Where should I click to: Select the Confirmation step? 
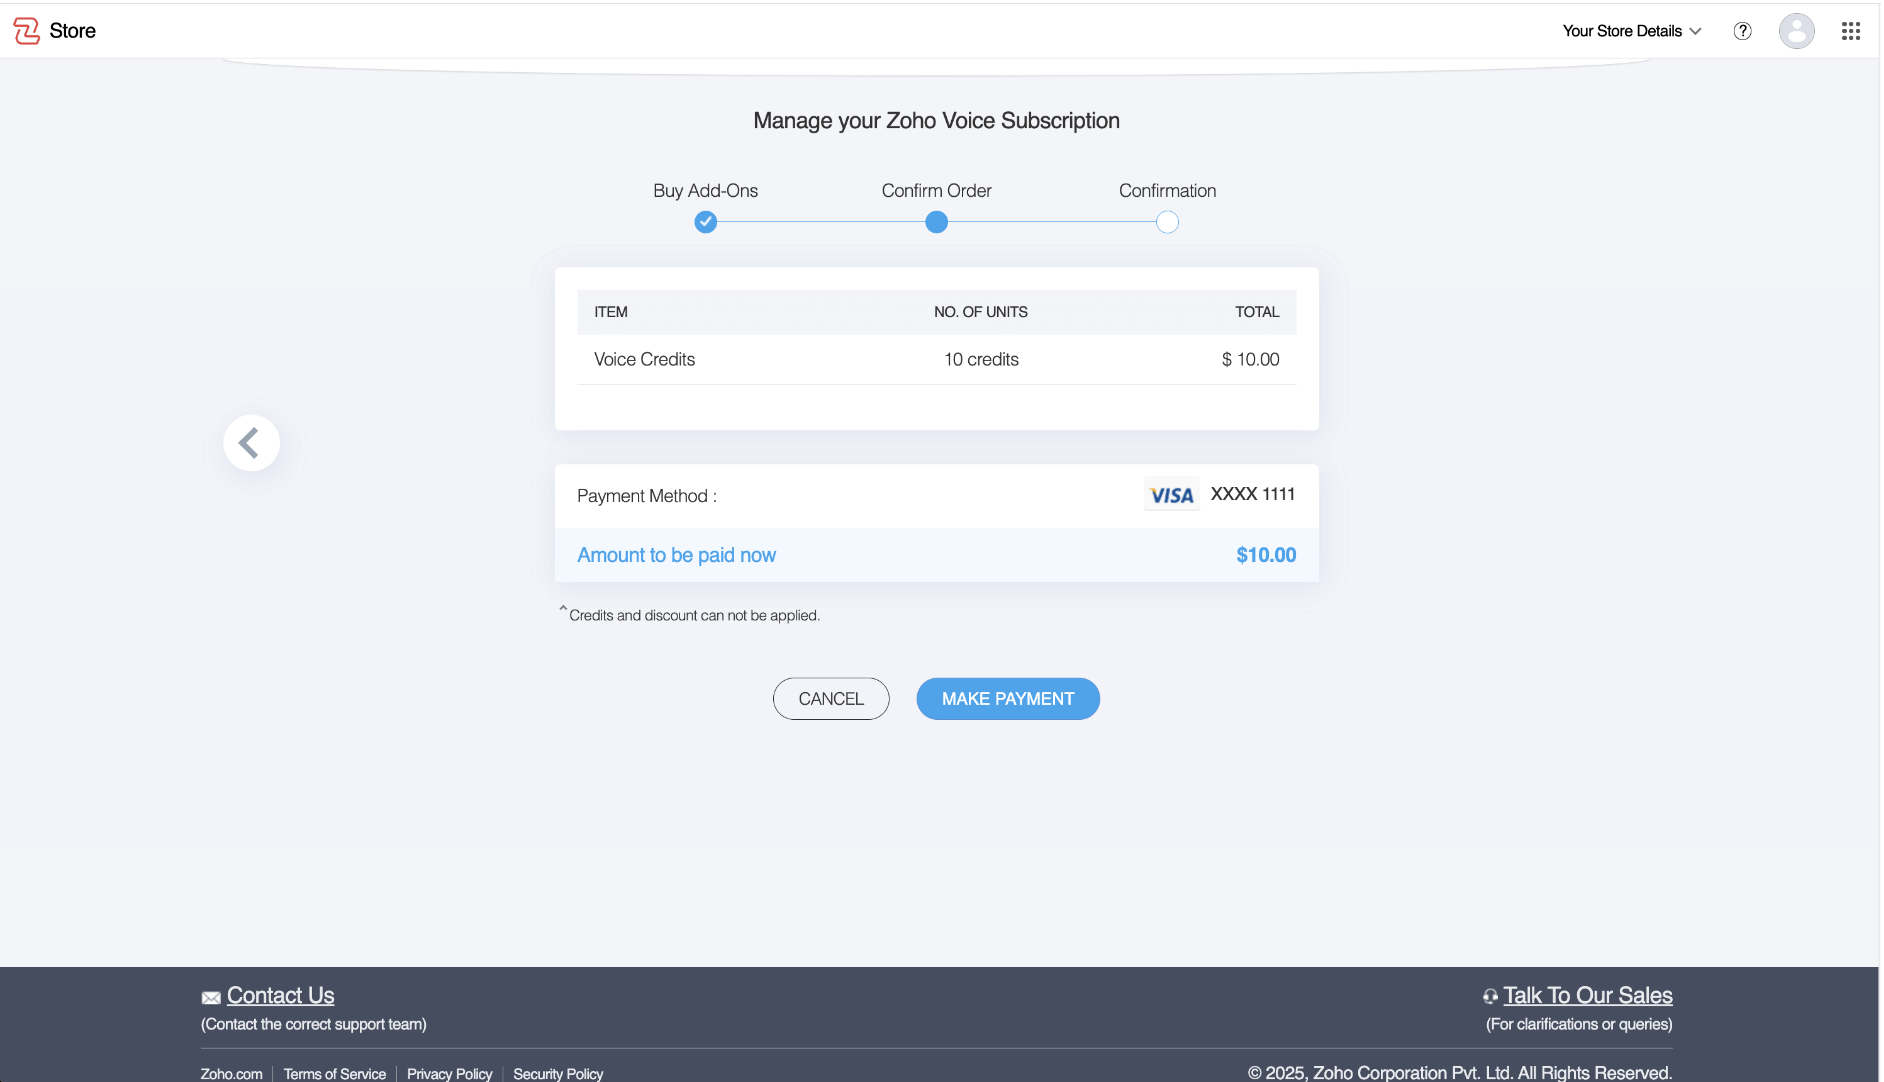[x=1168, y=191]
